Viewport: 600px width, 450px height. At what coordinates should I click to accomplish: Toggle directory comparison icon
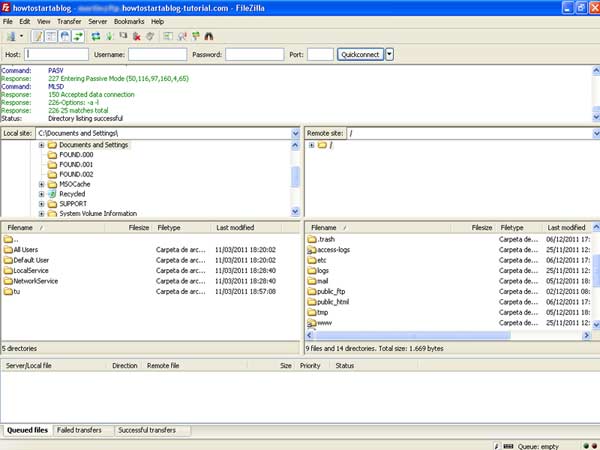pyautogui.click(x=182, y=36)
